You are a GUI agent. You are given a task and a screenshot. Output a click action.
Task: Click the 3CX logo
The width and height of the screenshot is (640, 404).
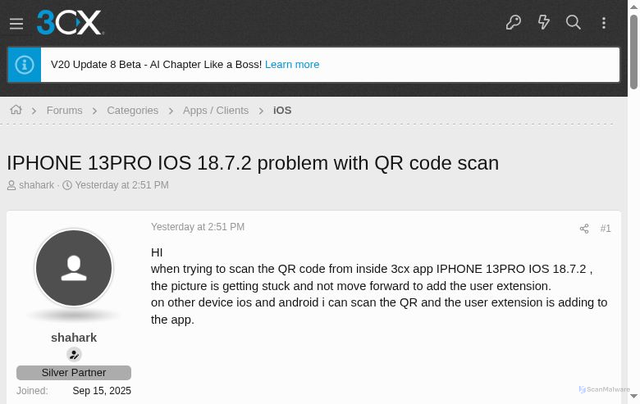click(x=70, y=22)
